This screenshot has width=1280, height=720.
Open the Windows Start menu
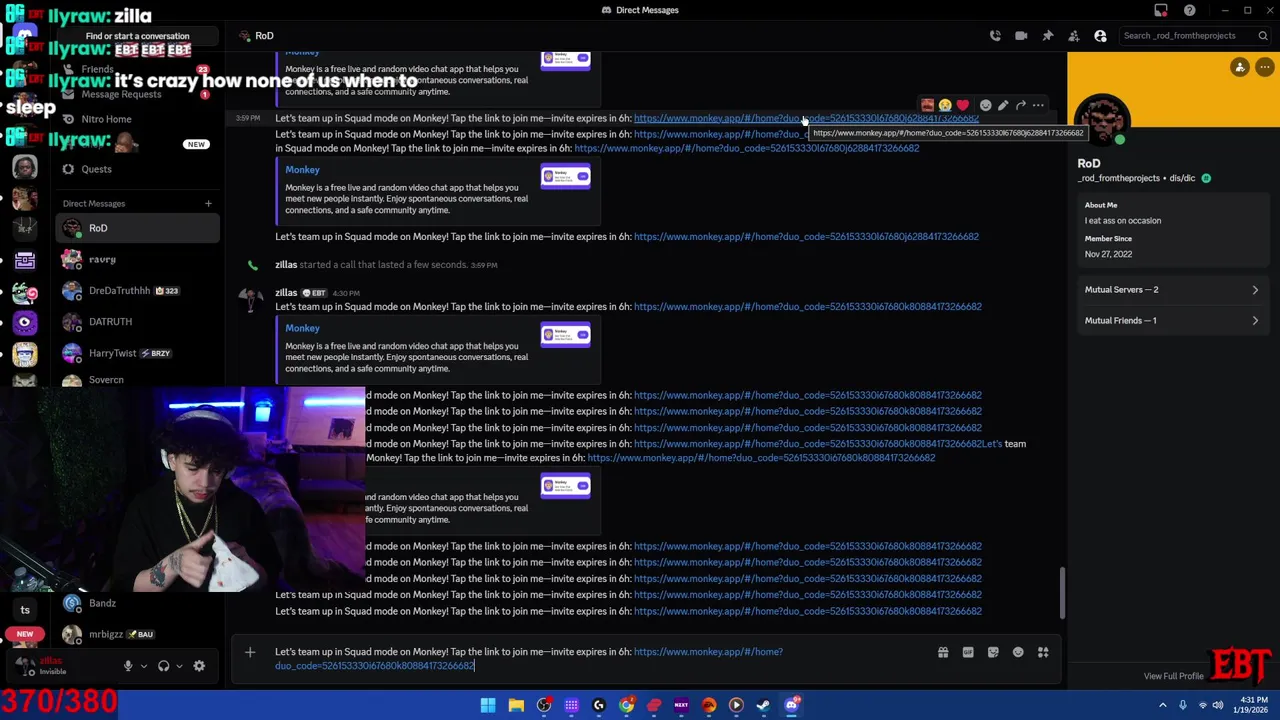coord(488,705)
